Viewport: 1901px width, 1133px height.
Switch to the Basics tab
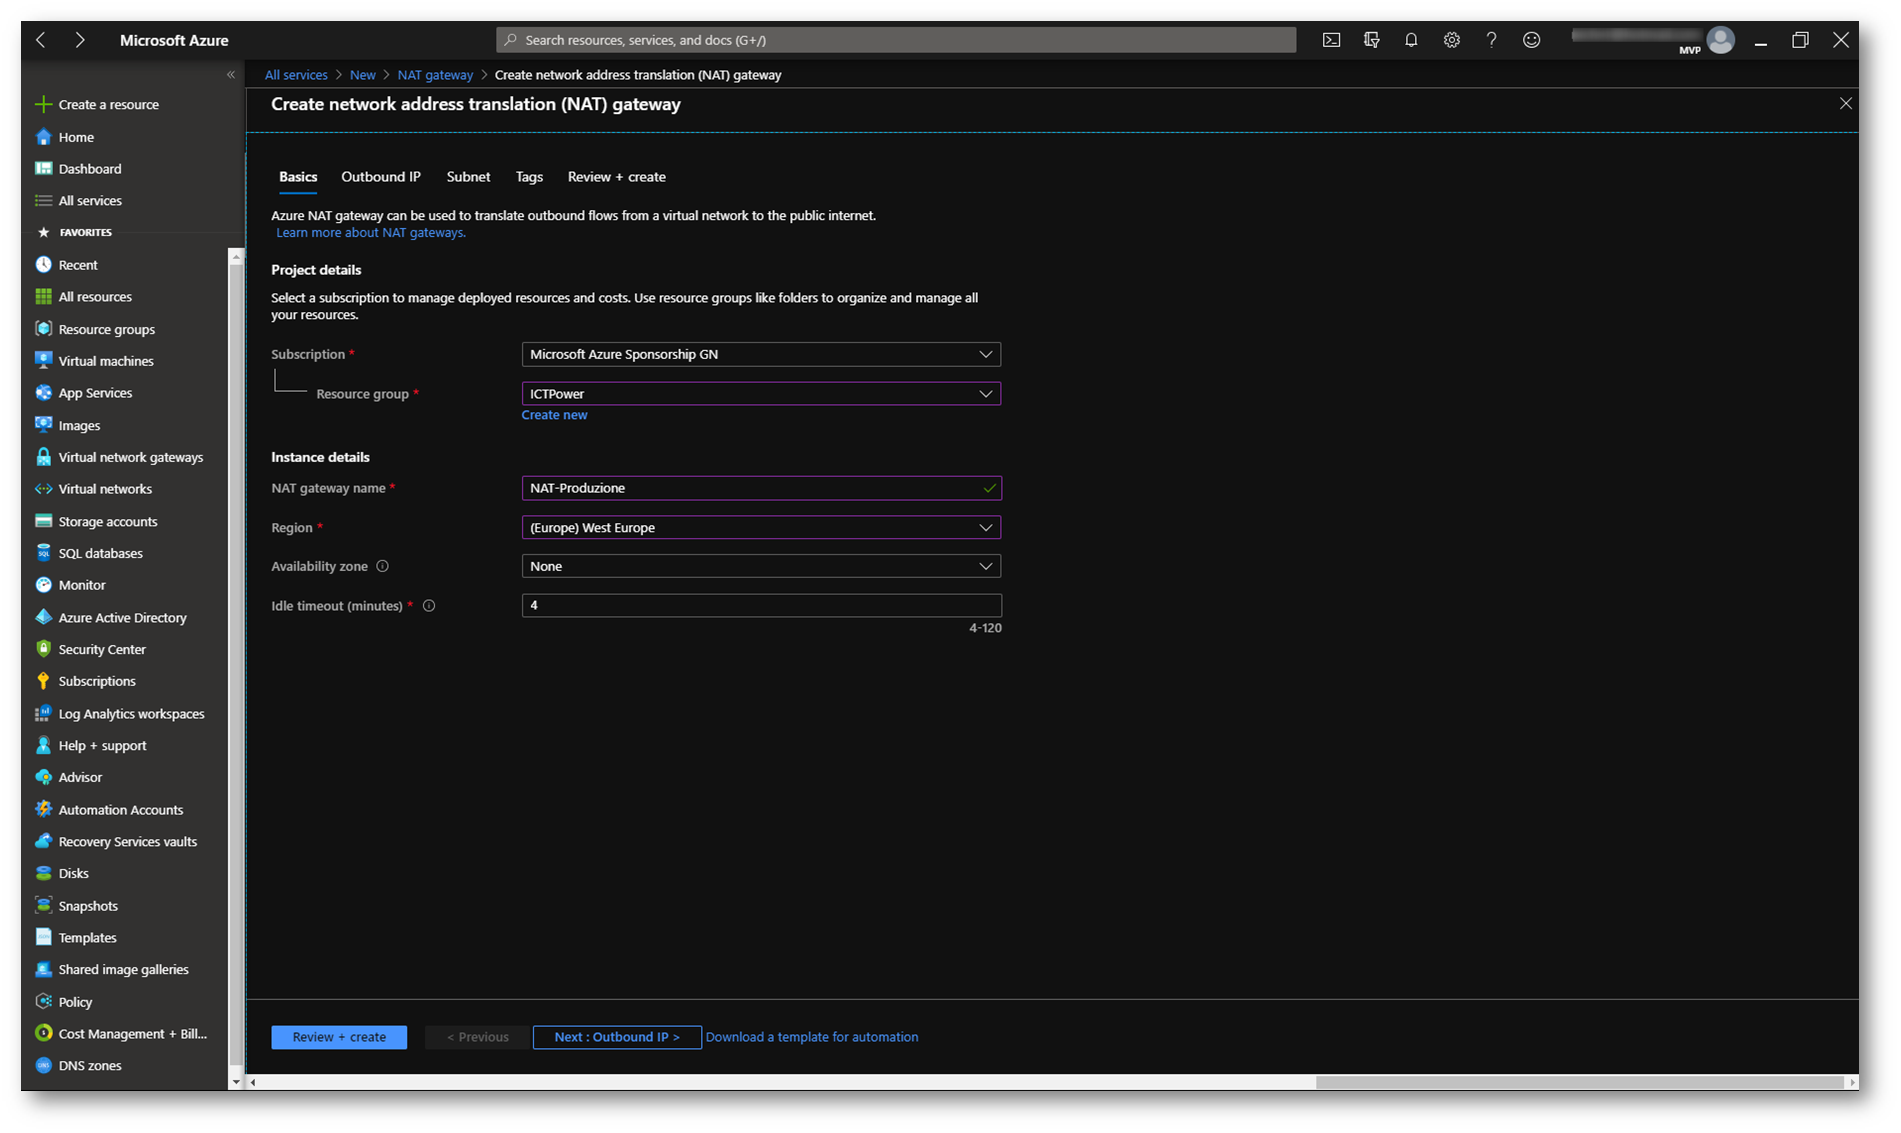click(298, 177)
